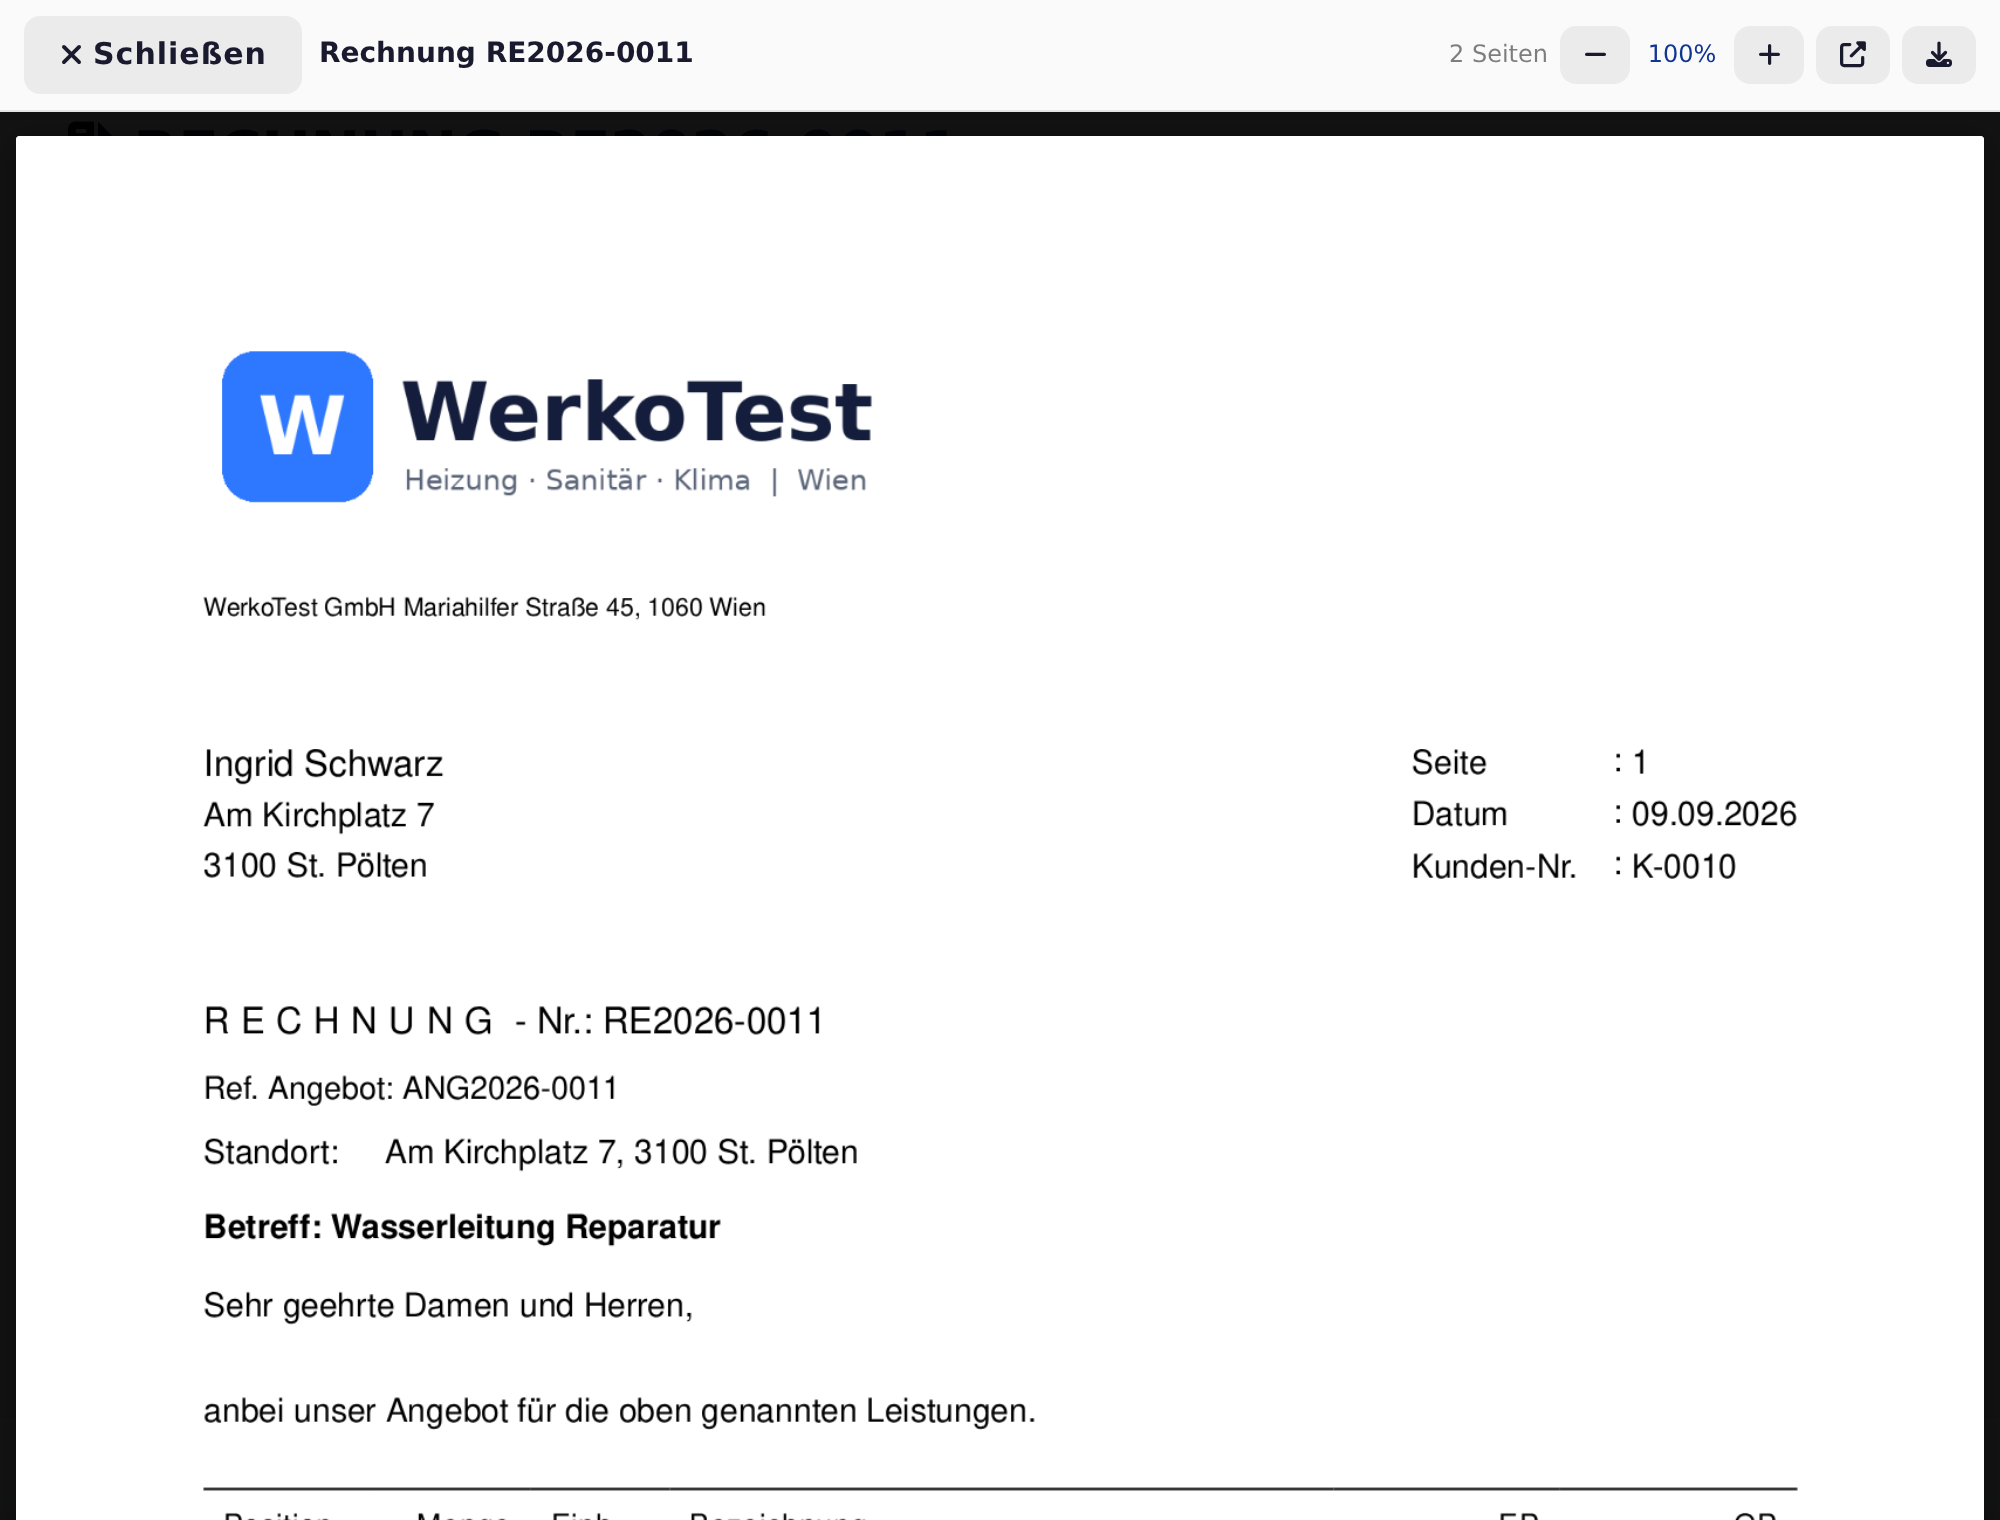Click the 'Kunden-Nr.' label
2000x1520 pixels.
tap(1494, 866)
